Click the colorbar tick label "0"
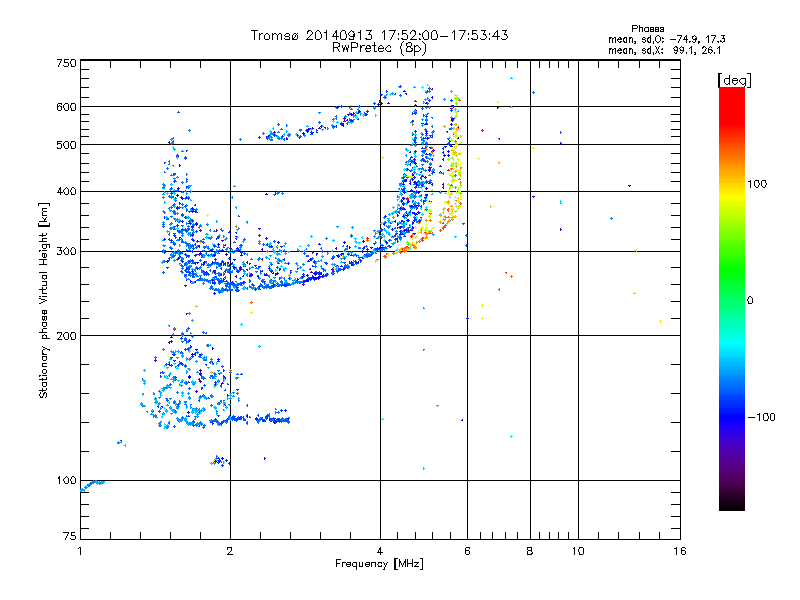The image size is (800, 600). (750, 301)
